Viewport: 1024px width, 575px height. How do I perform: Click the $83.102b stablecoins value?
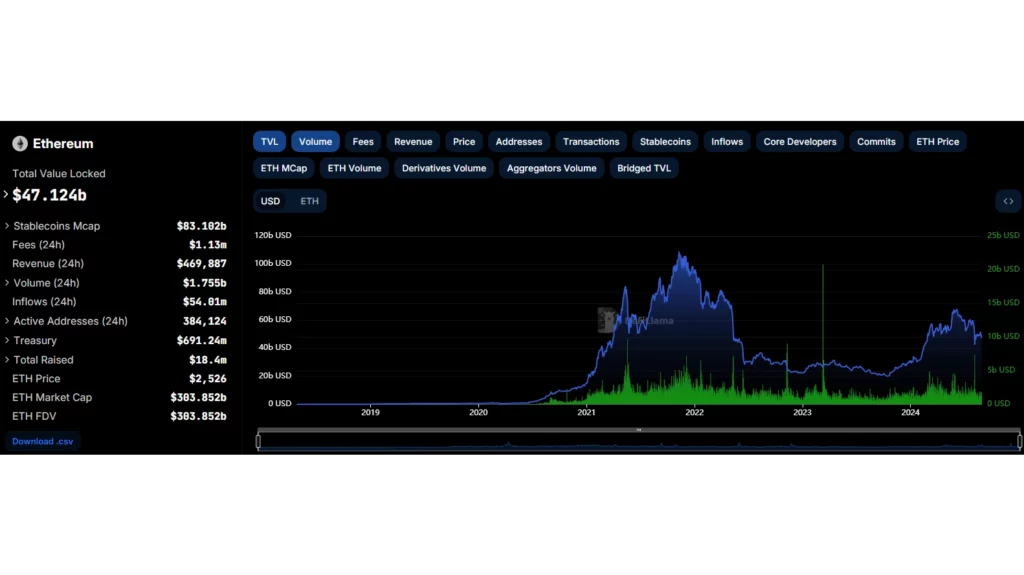pyautogui.click(x=201, y=226)
